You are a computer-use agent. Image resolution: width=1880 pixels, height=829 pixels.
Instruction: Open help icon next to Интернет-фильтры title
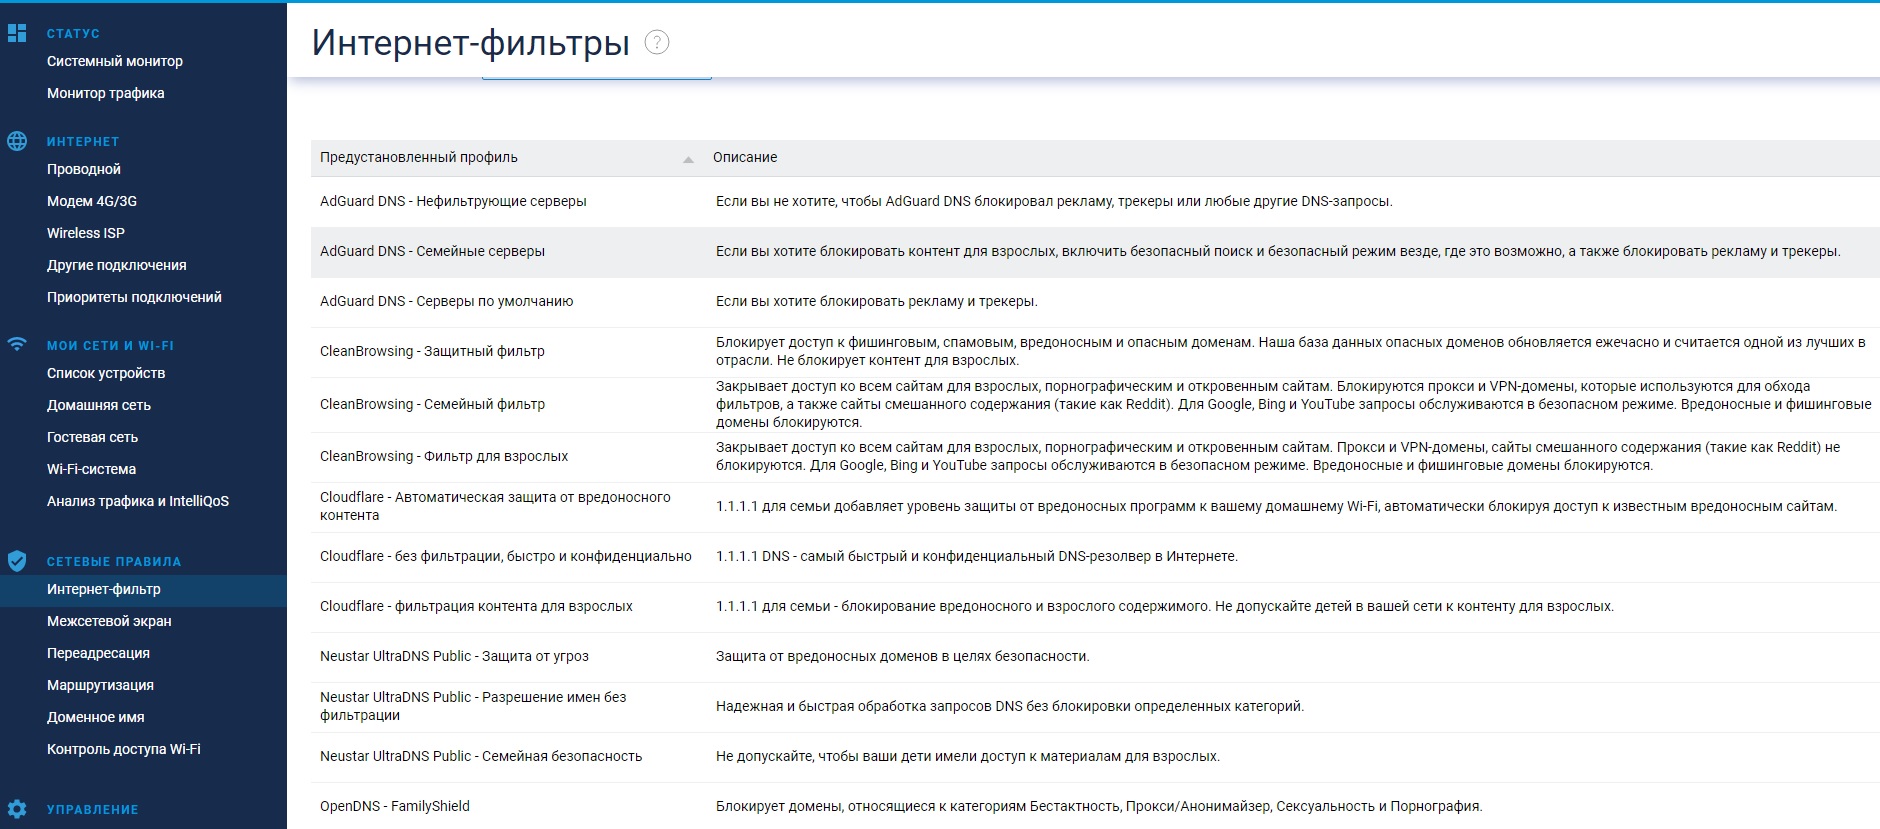coord(656,42)
